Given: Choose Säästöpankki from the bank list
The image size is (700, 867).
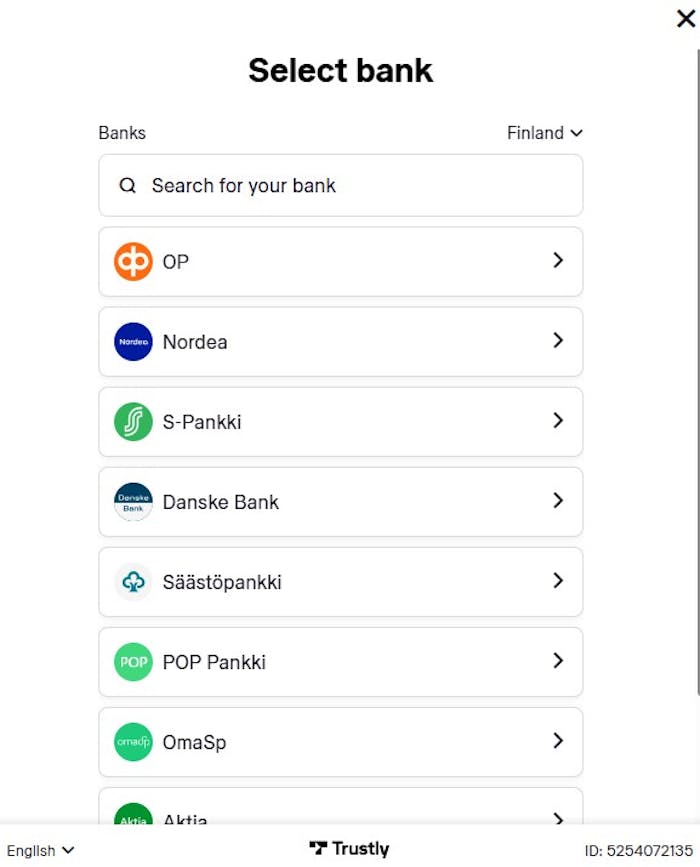Looking at the screenshot, I should pyautogui.click(x=222, y=582).
